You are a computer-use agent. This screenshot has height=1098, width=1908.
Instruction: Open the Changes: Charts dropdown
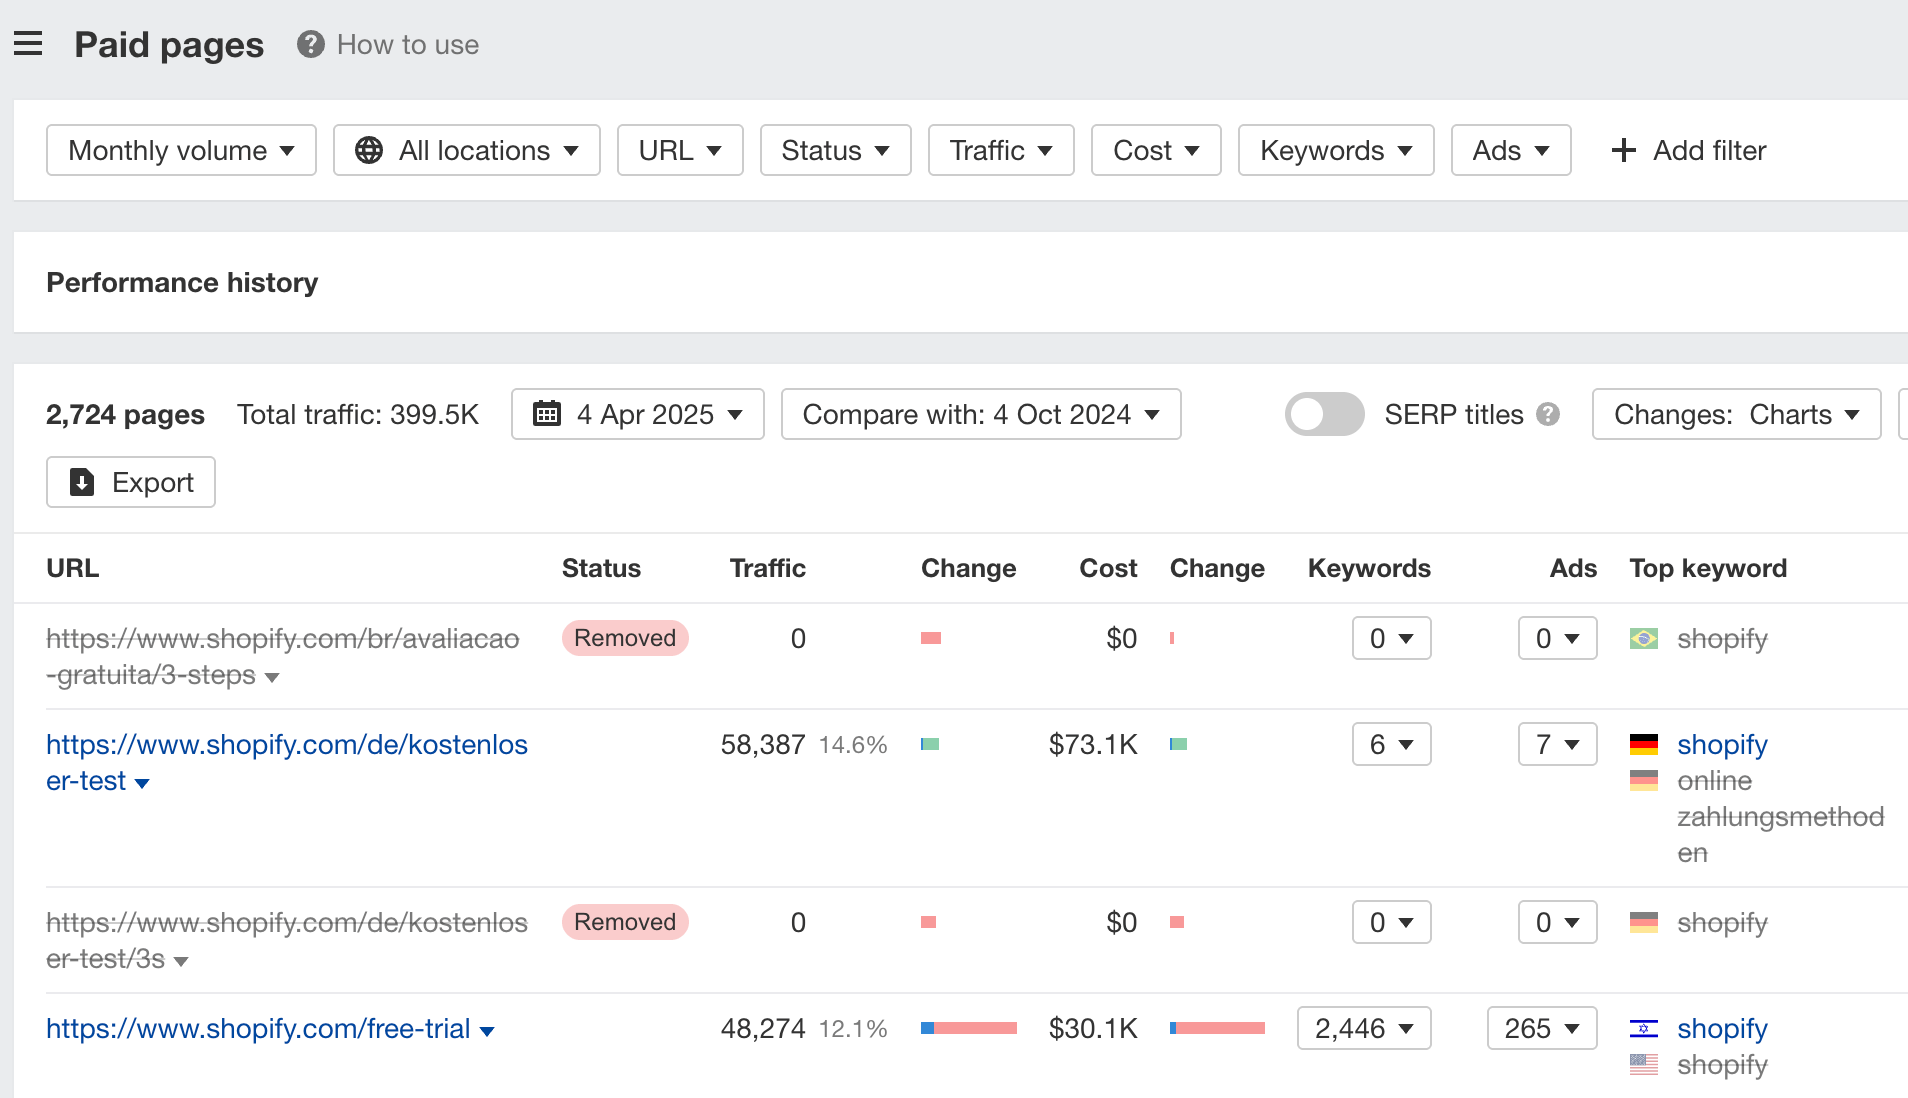[1735, 413]
